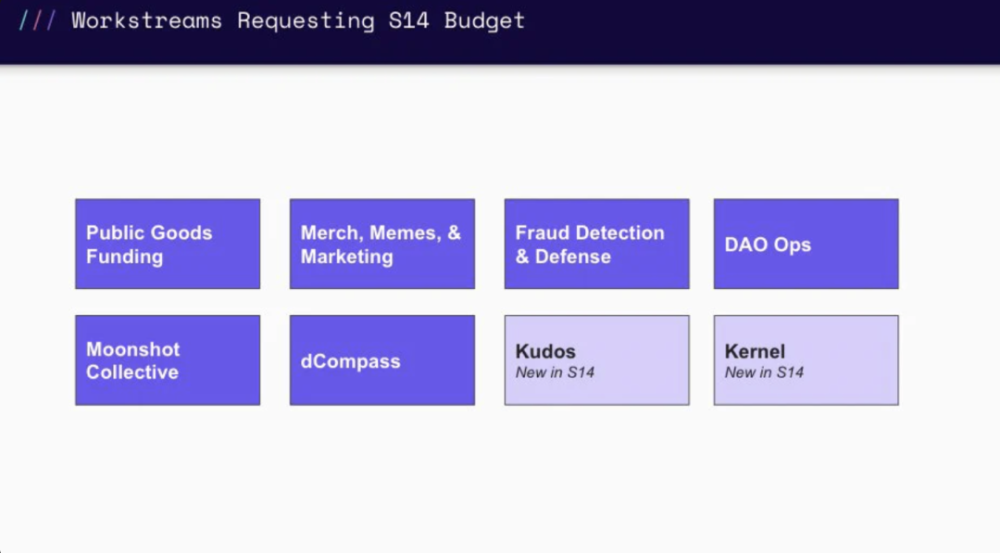Screen dimensions: 1000x553
Task: Click the Kernel New in S14 box
Action: tap(806, 360)
